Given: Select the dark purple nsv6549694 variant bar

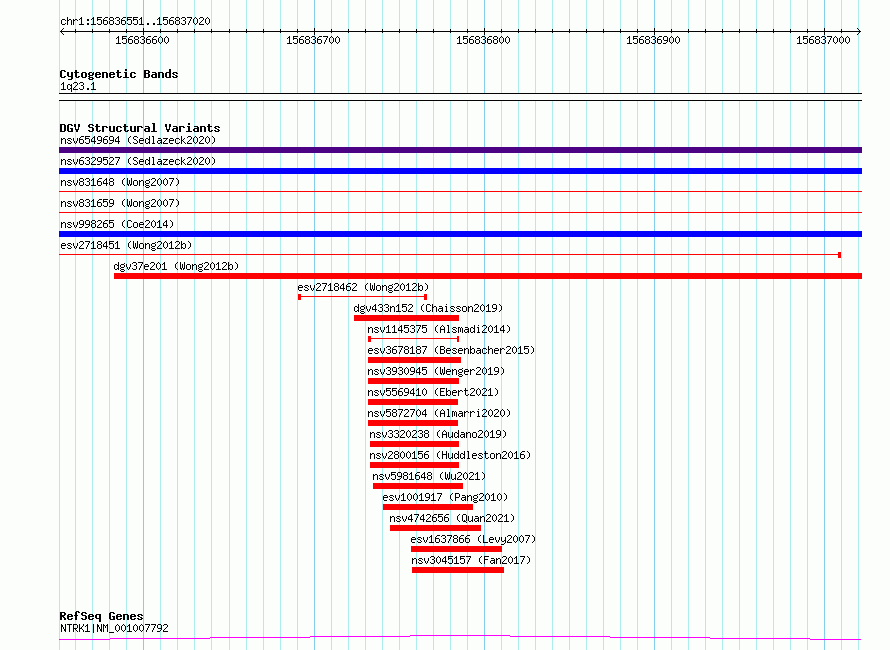Looking at the screenshot, I should pos(460,150).
